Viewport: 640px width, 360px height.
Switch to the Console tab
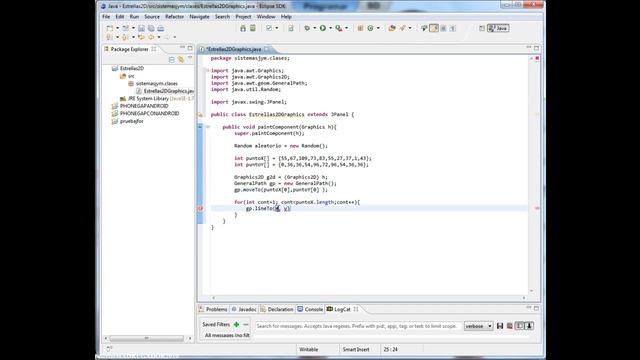(x=310, y=309)
